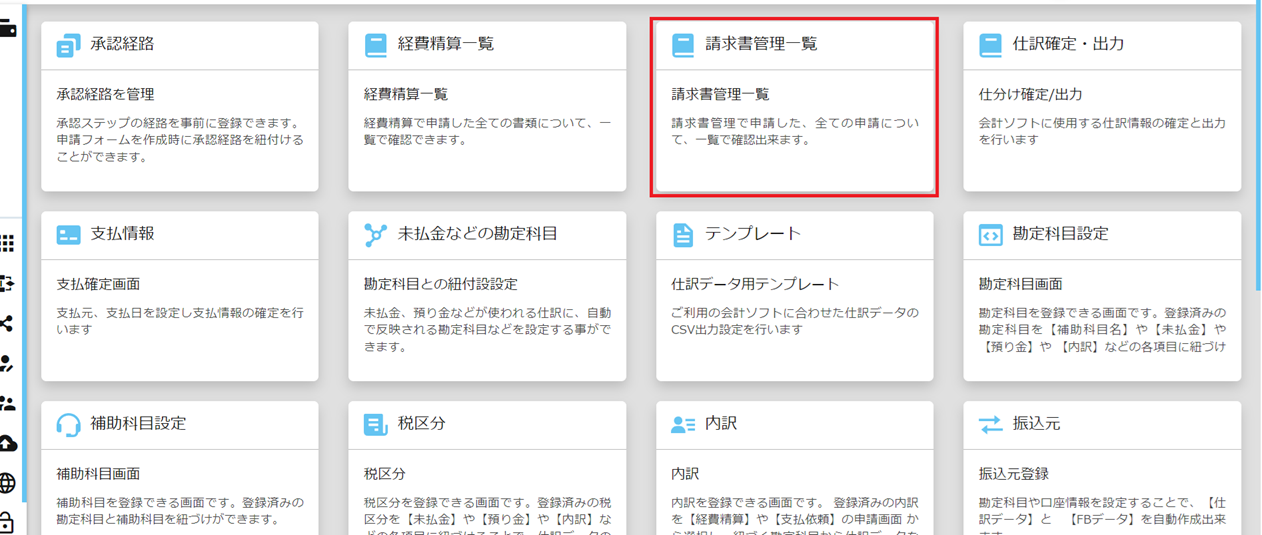Click the 未払金などの勘定科目 network icon

tap(375, 235)
